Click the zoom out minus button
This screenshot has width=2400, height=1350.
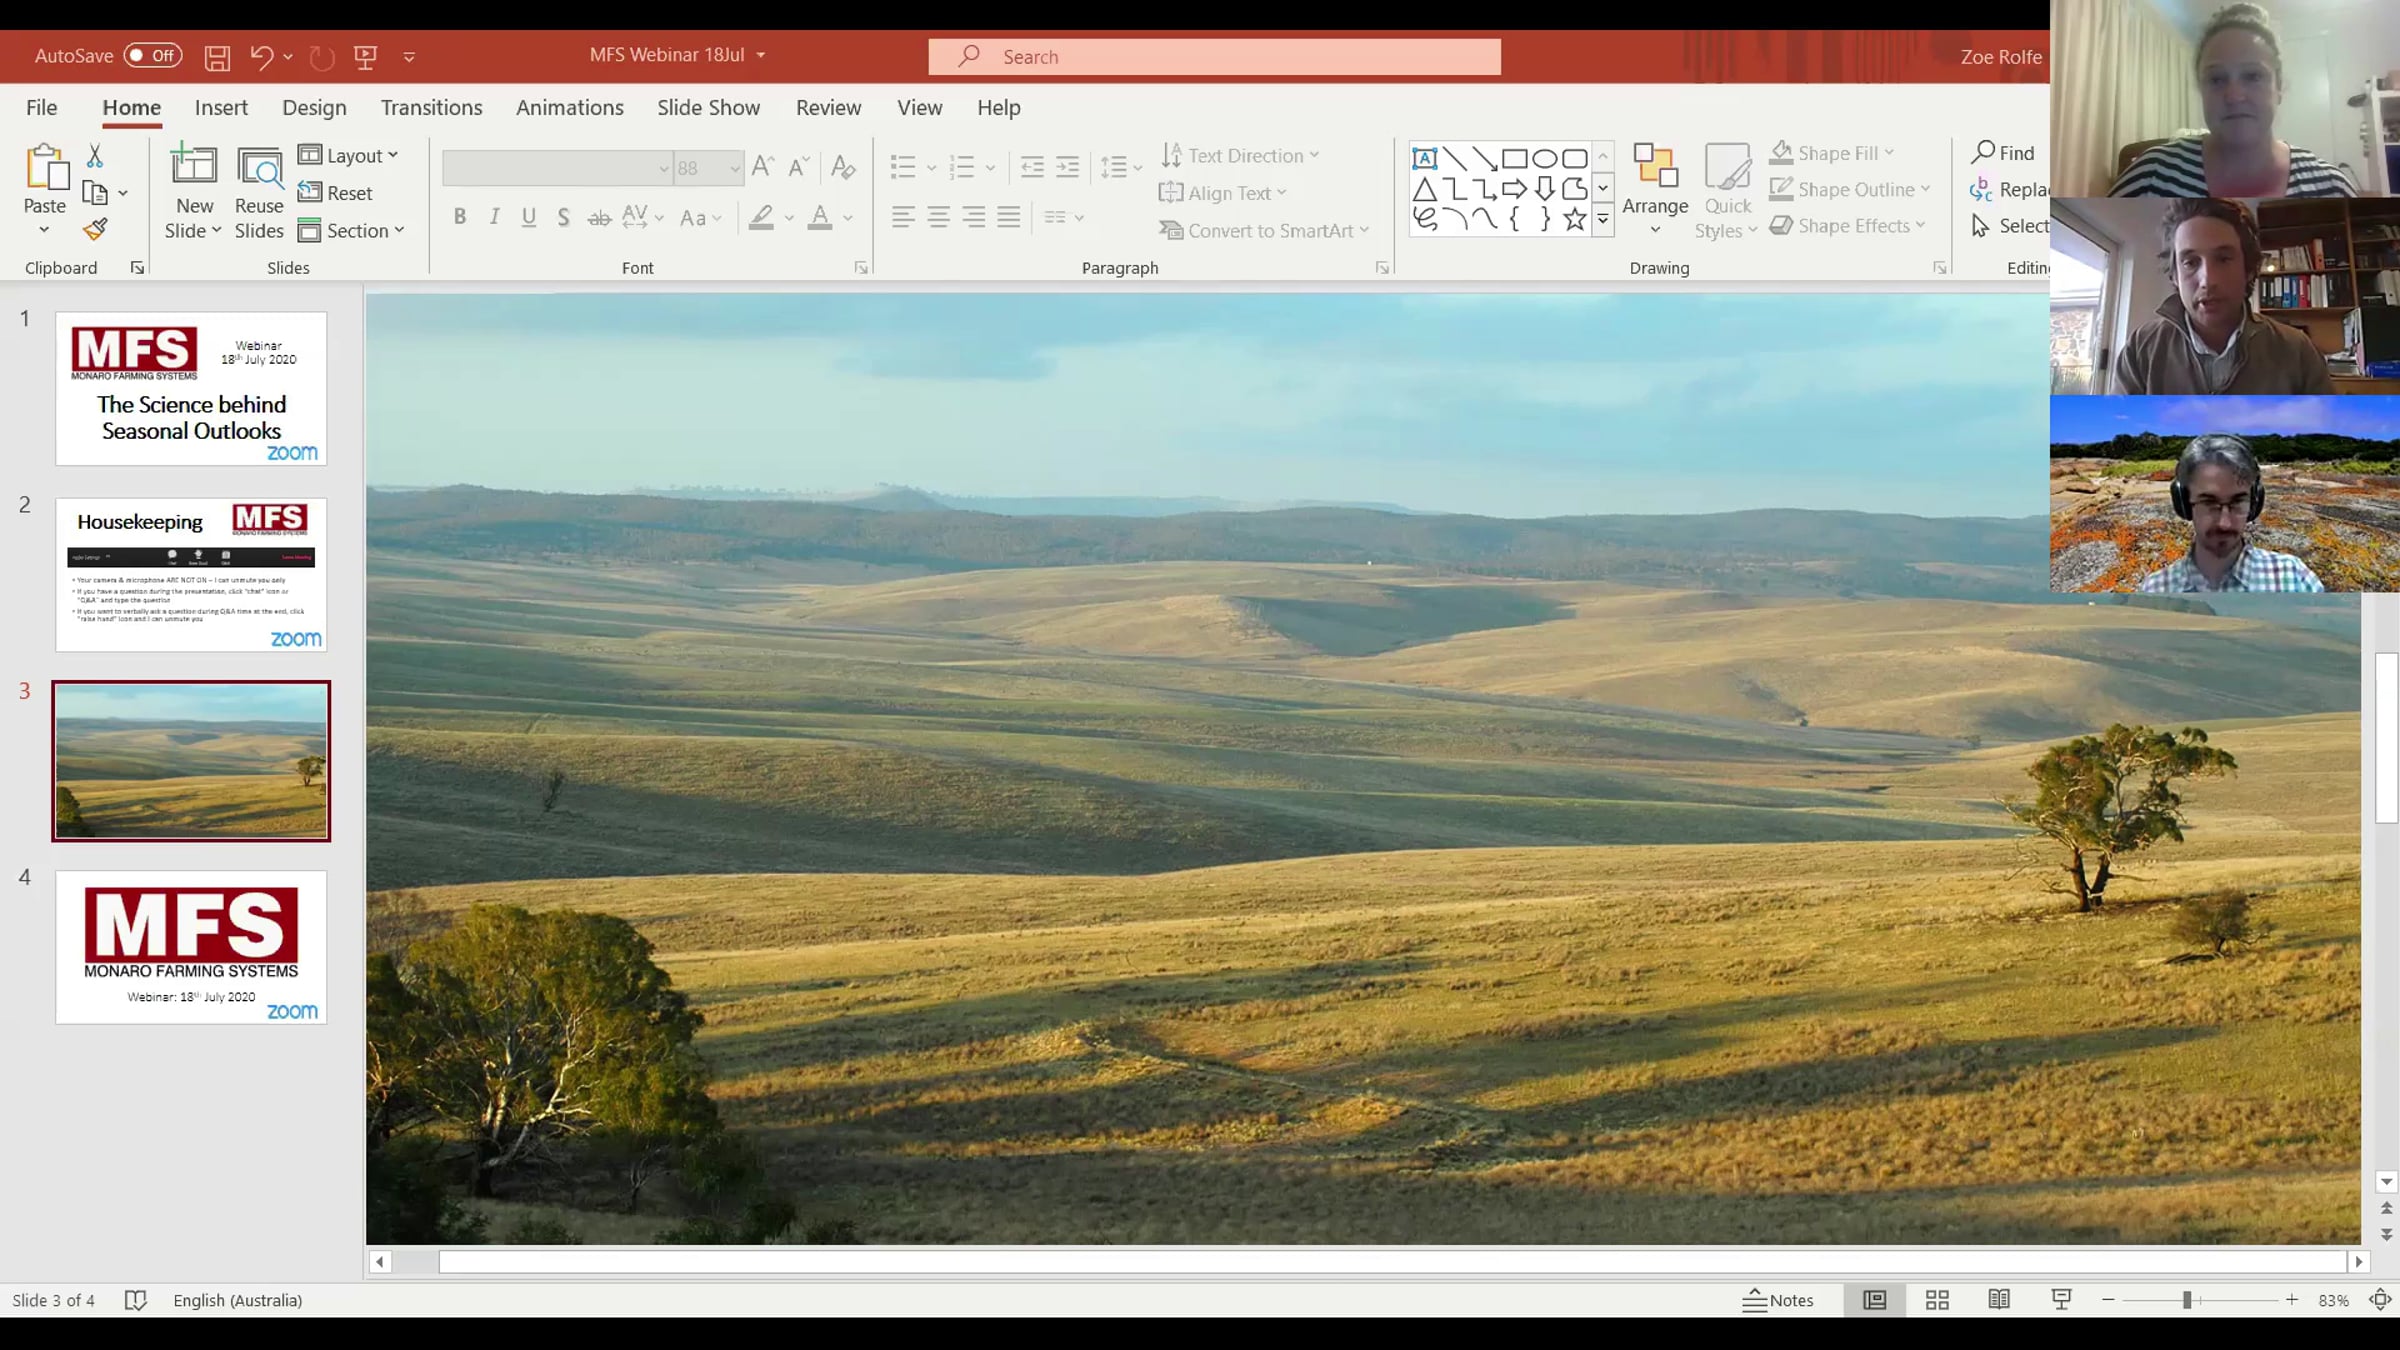[x=2109, y=1300]
